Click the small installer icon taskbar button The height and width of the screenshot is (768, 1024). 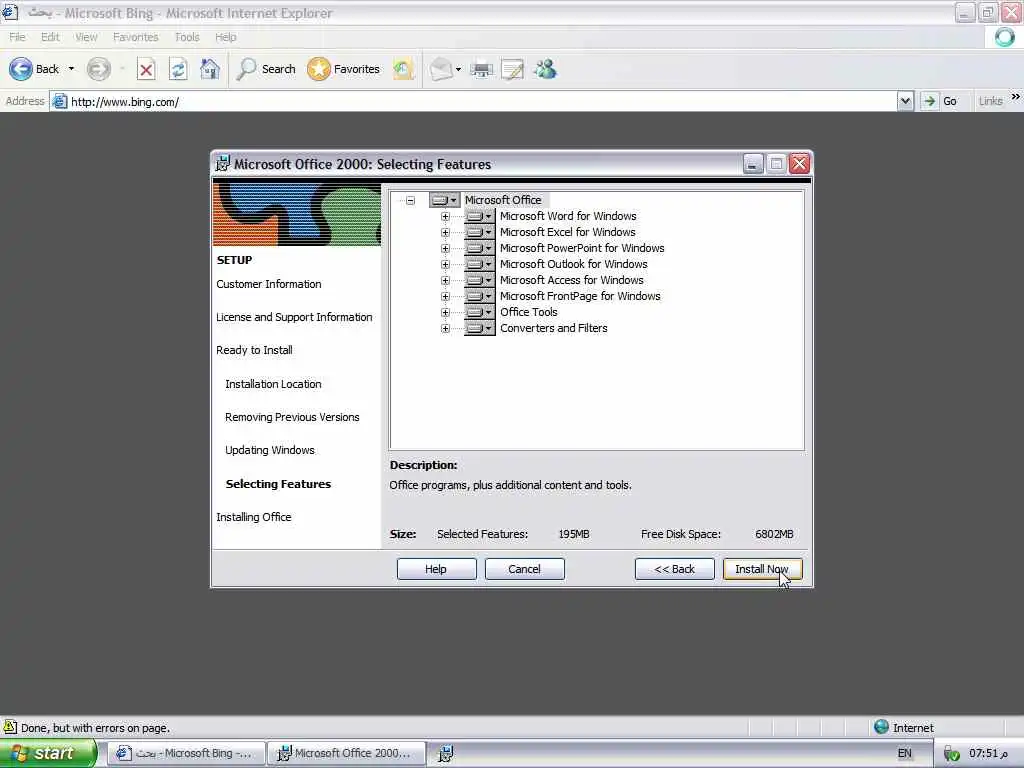point(445,754)
